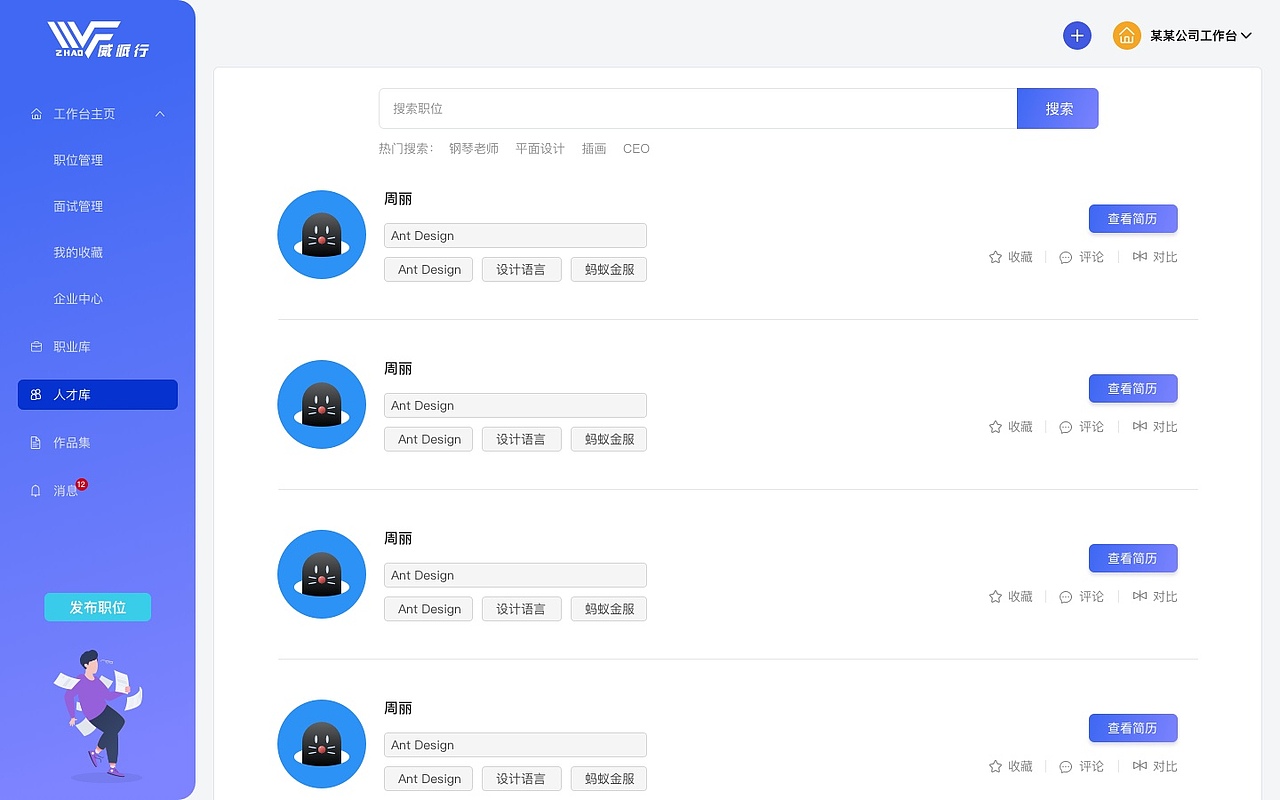The image size is (1280, 800).
Task: Open 面试管理 in the sidebar
Action: coord(78,206)
